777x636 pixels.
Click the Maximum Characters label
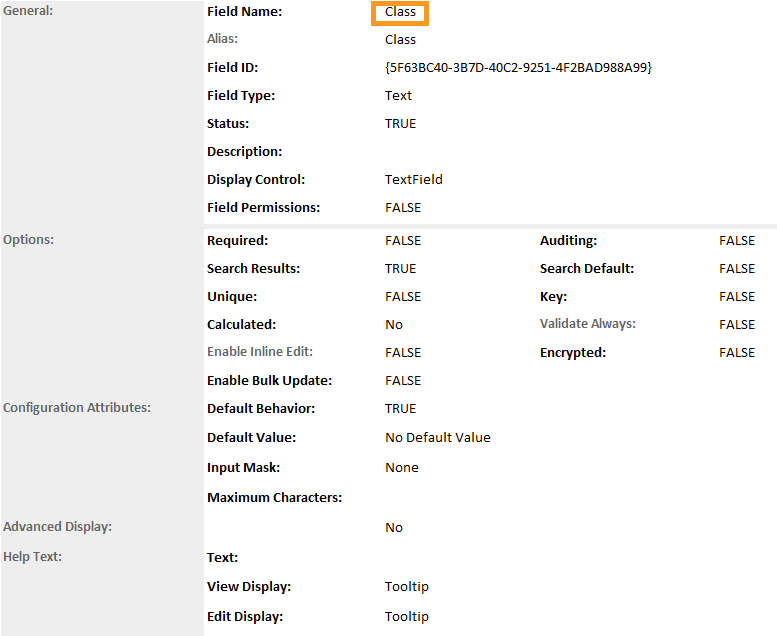coord(274,498)
